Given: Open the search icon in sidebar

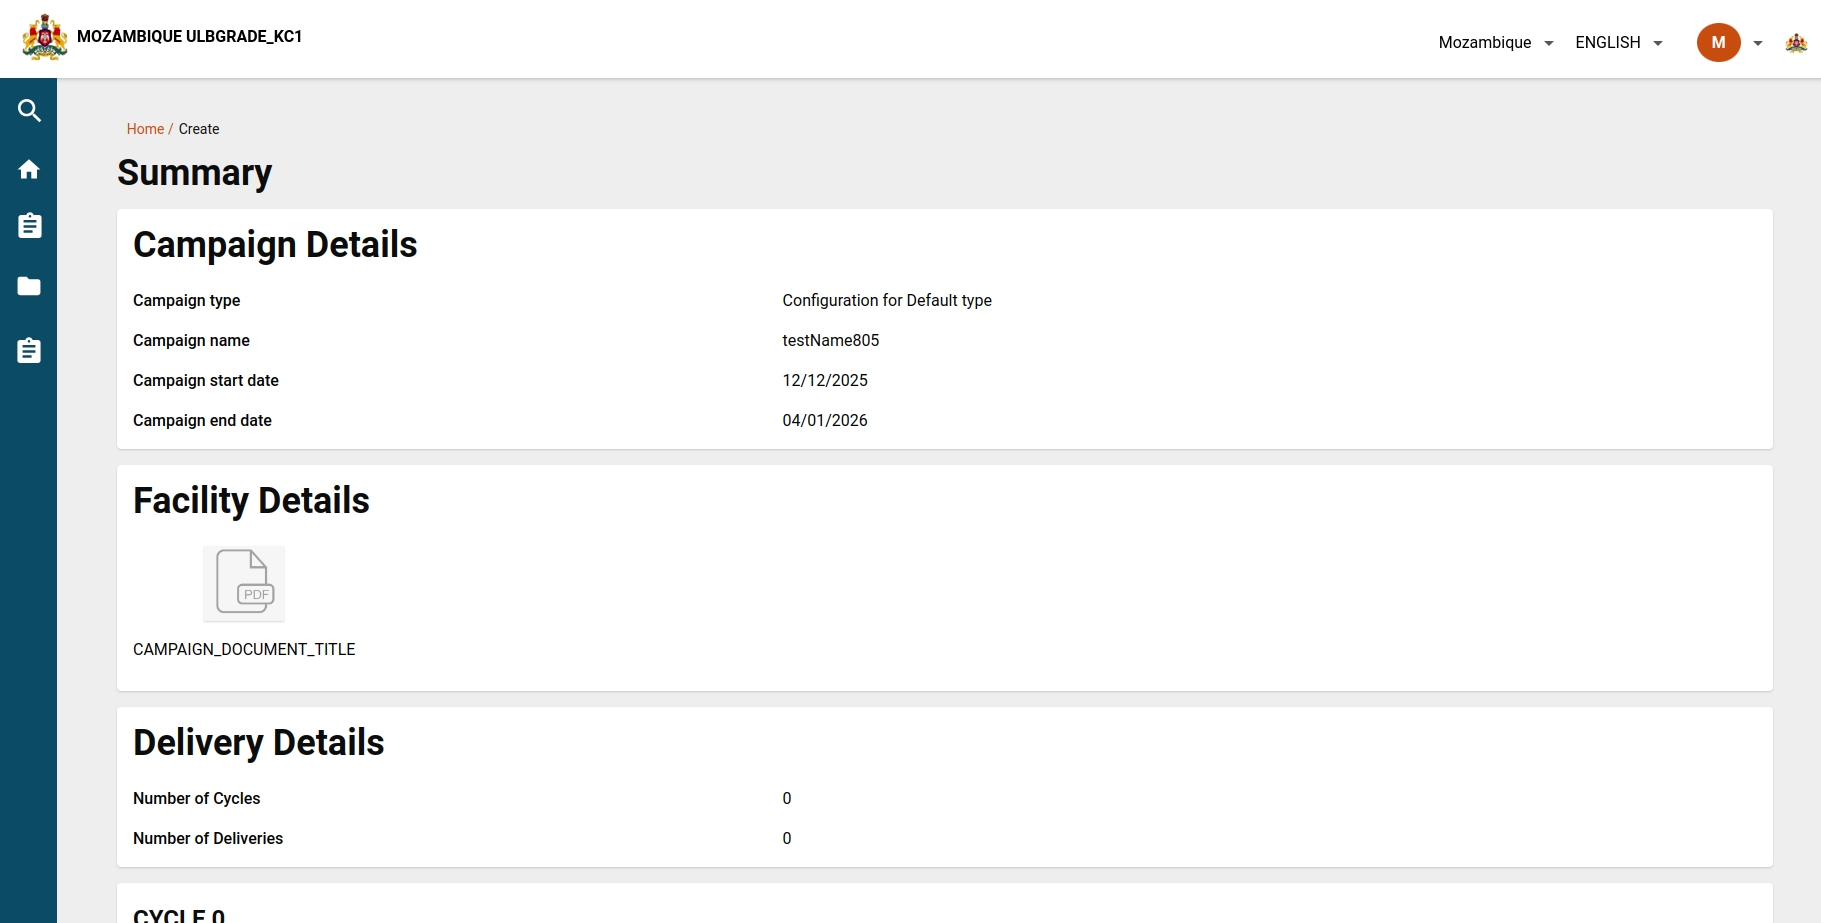Looking at the screenshot, I should (29, 111).
